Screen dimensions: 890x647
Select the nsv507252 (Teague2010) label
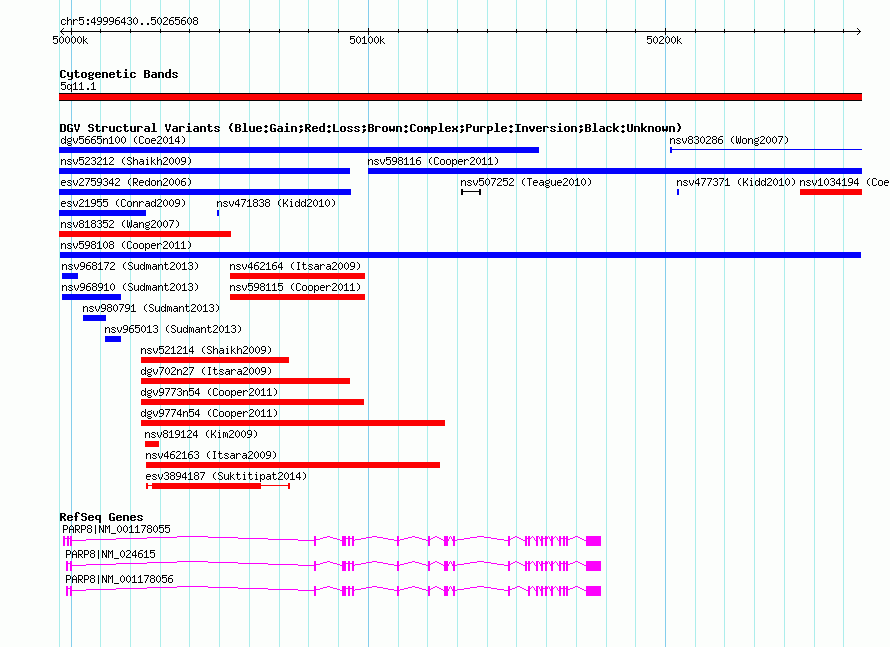point(526,182)
